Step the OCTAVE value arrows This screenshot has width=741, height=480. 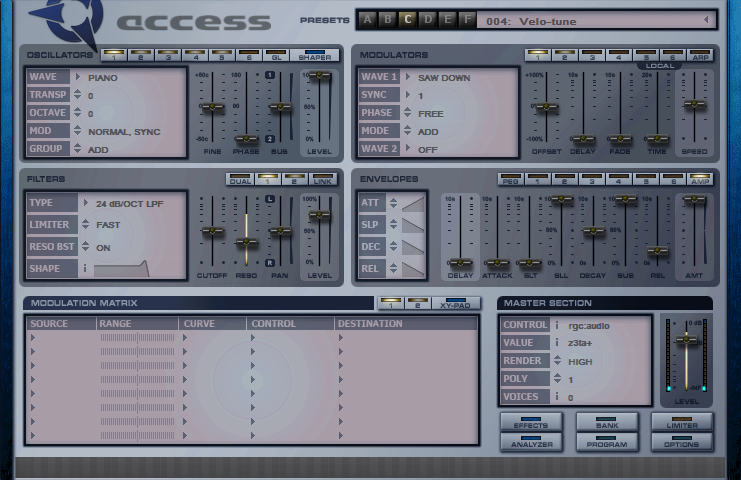(78, 113)
